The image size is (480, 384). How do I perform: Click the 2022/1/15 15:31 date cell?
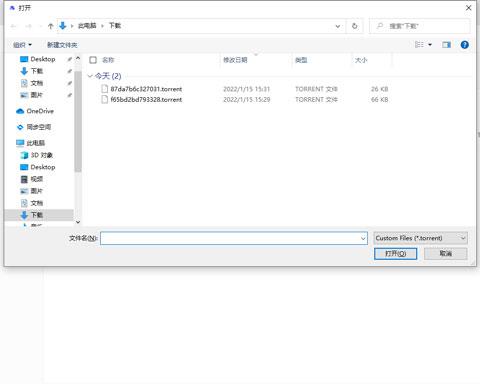[x=246, y=89]
